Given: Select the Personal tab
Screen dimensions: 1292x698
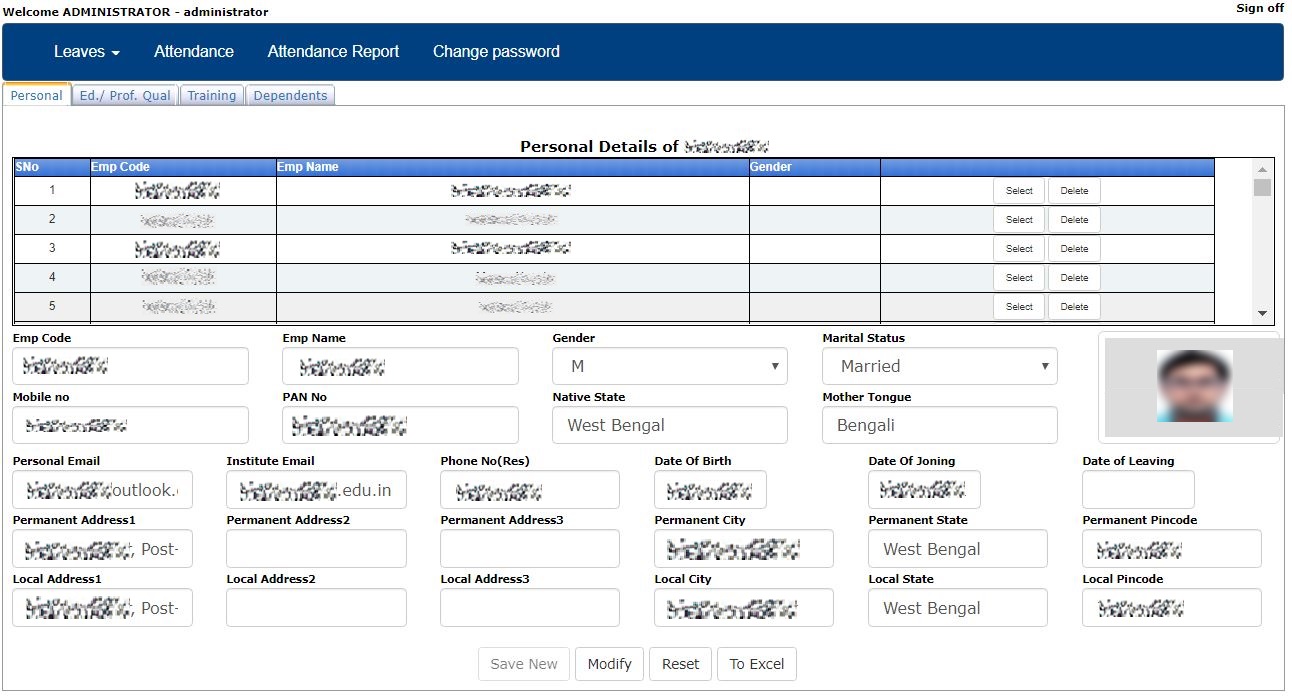Looking at the screenshot, I should pos(36,95).
